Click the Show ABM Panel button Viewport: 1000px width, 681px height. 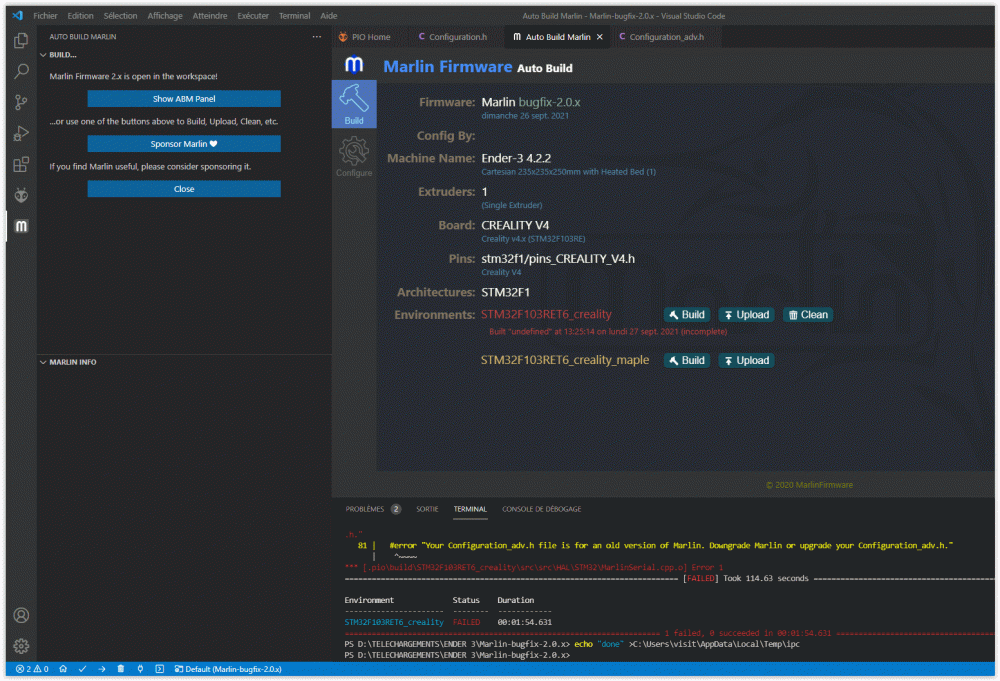tap(184, 99)
